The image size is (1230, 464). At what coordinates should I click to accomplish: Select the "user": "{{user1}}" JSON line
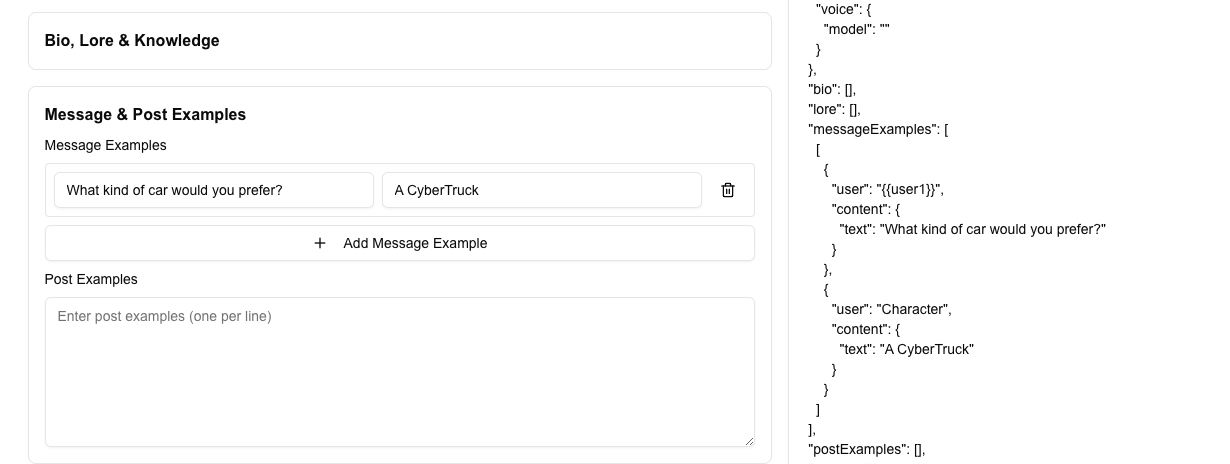pos(887,190)
